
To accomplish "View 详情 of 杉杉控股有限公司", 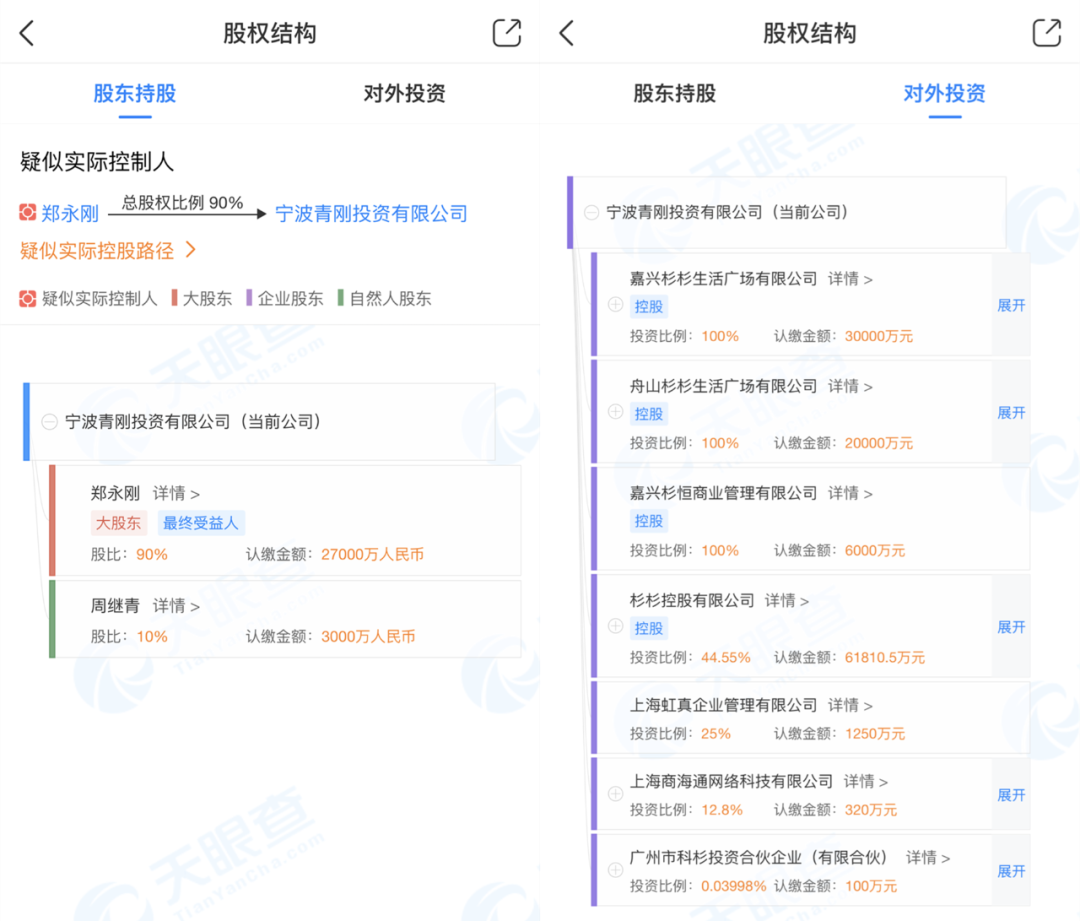I will [x=787, y=601].
